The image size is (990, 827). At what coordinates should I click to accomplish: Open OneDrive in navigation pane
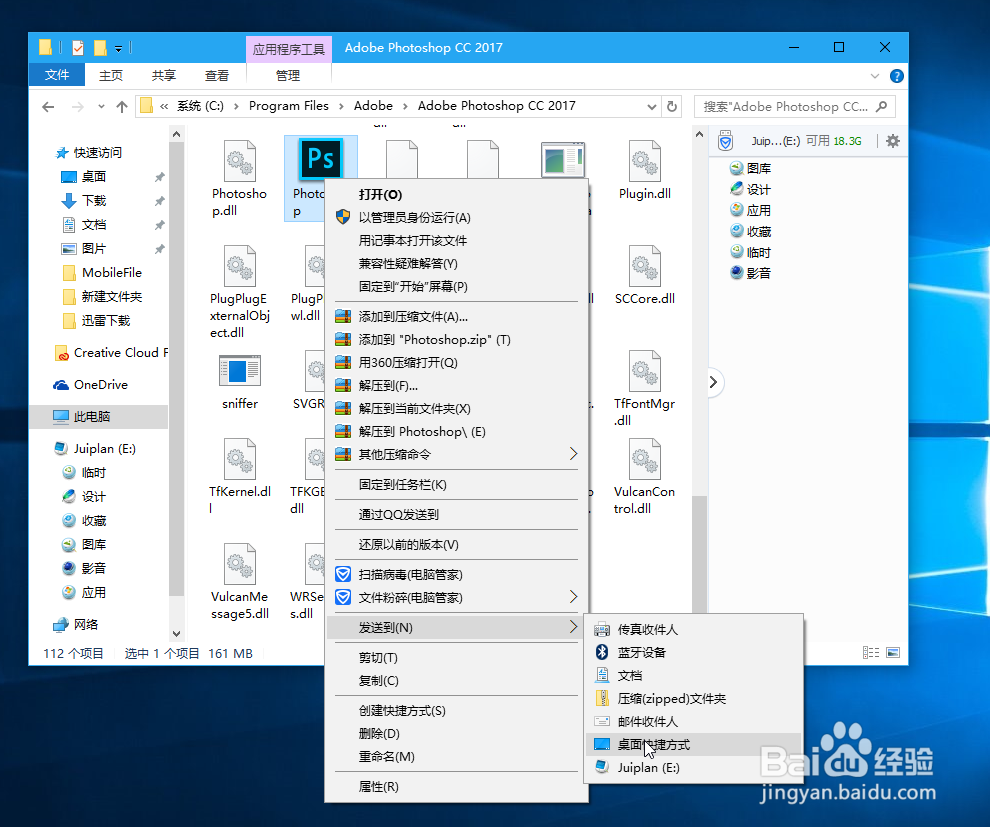tap(92, 385)
